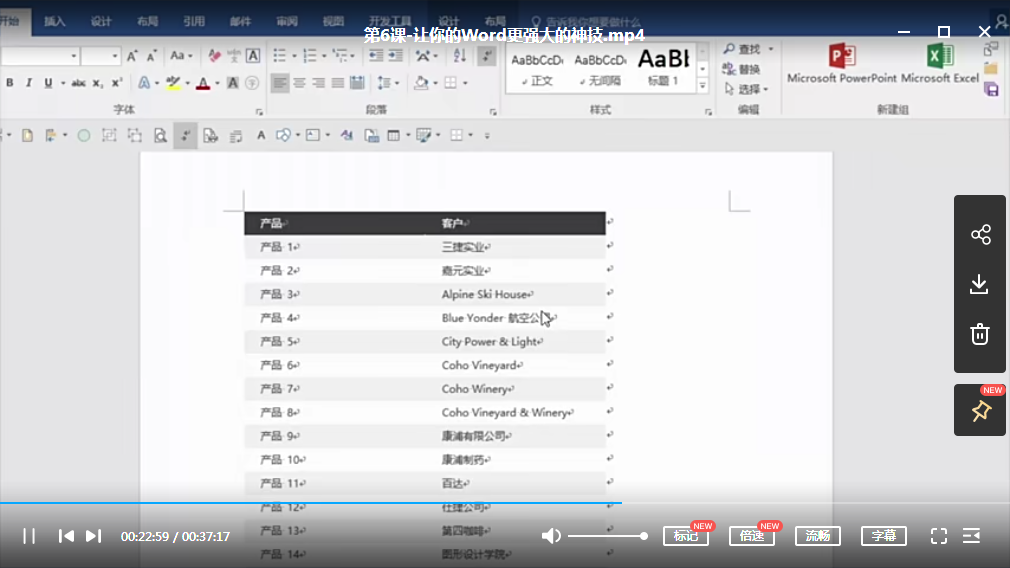
Task: Open the Select (选择) menu
Action: tap(746, 89)
